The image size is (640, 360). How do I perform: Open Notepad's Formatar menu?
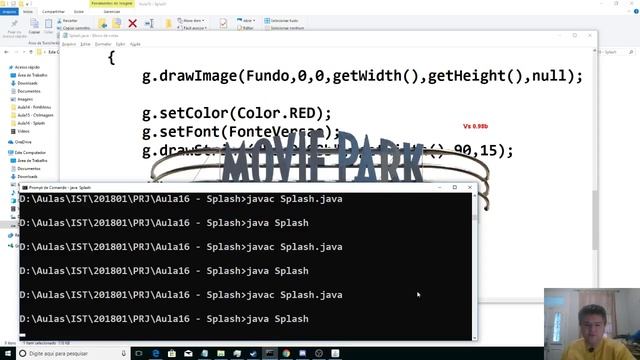pos(103,44)
